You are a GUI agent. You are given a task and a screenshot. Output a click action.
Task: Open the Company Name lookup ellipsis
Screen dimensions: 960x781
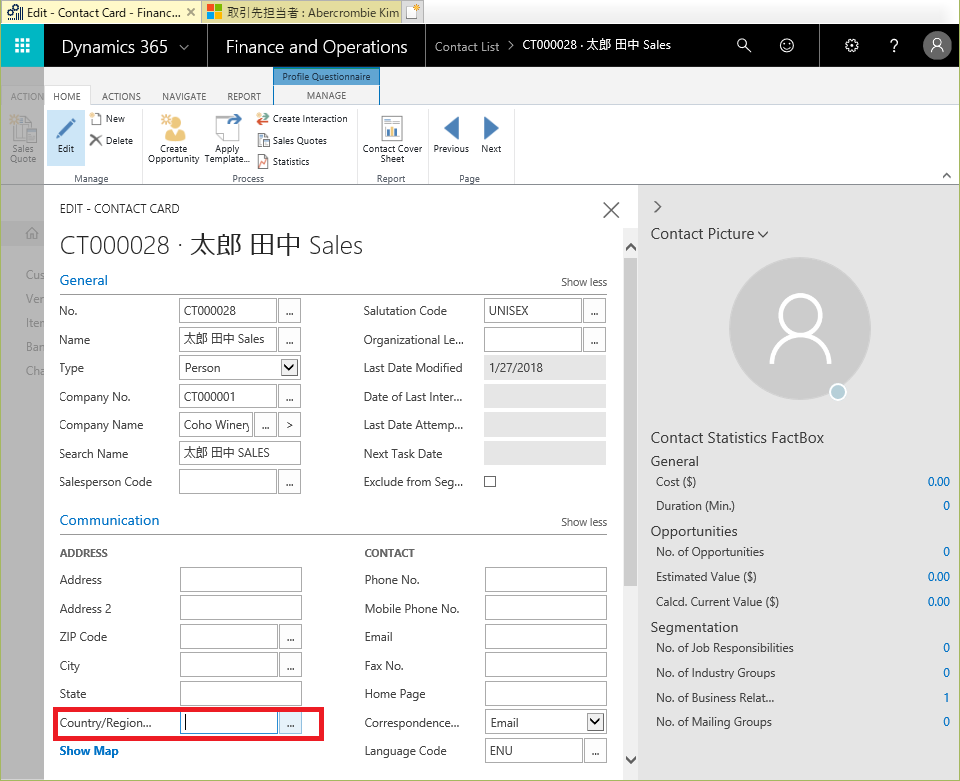(265, 425)
